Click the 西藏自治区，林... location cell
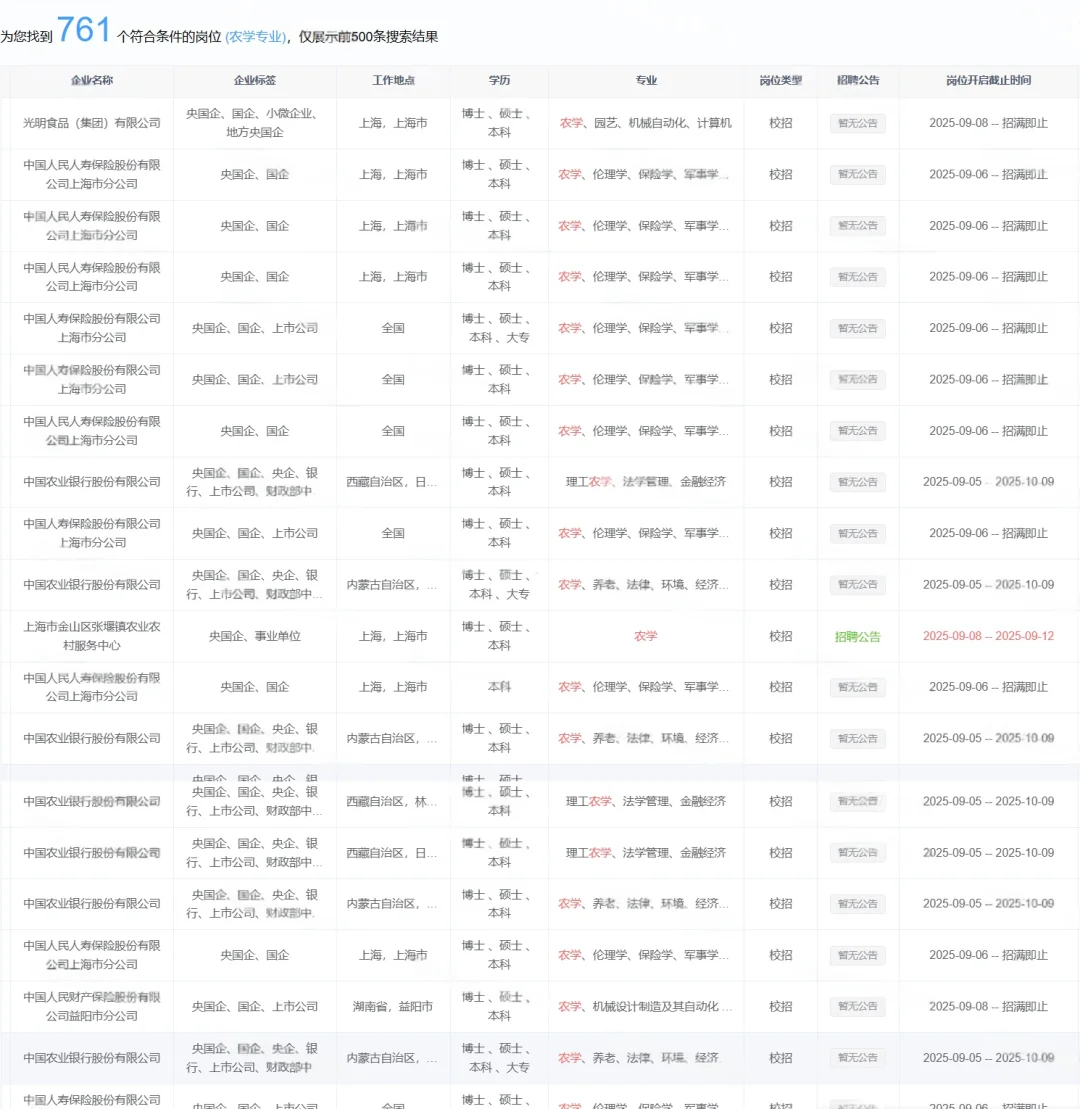 click(393, 801)
